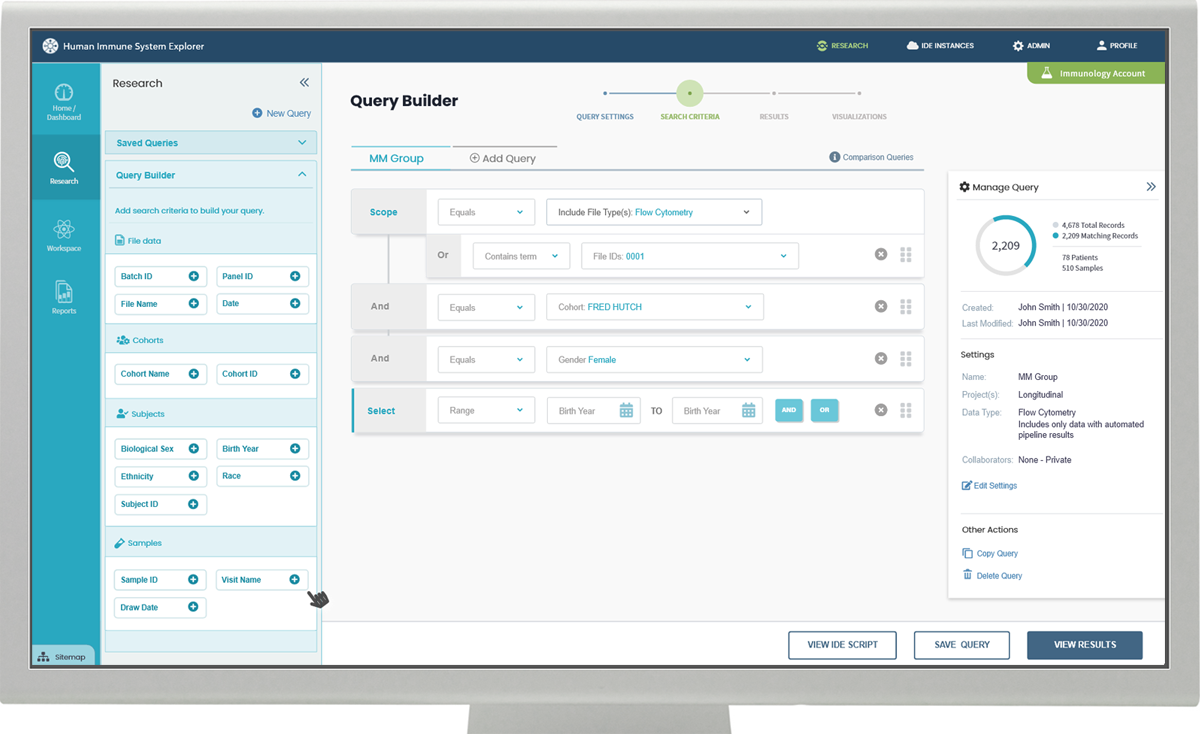The height and width of the screenshot is (734, 1200).
Task: Switch to the MM Group tab
Action: point(396,158)
